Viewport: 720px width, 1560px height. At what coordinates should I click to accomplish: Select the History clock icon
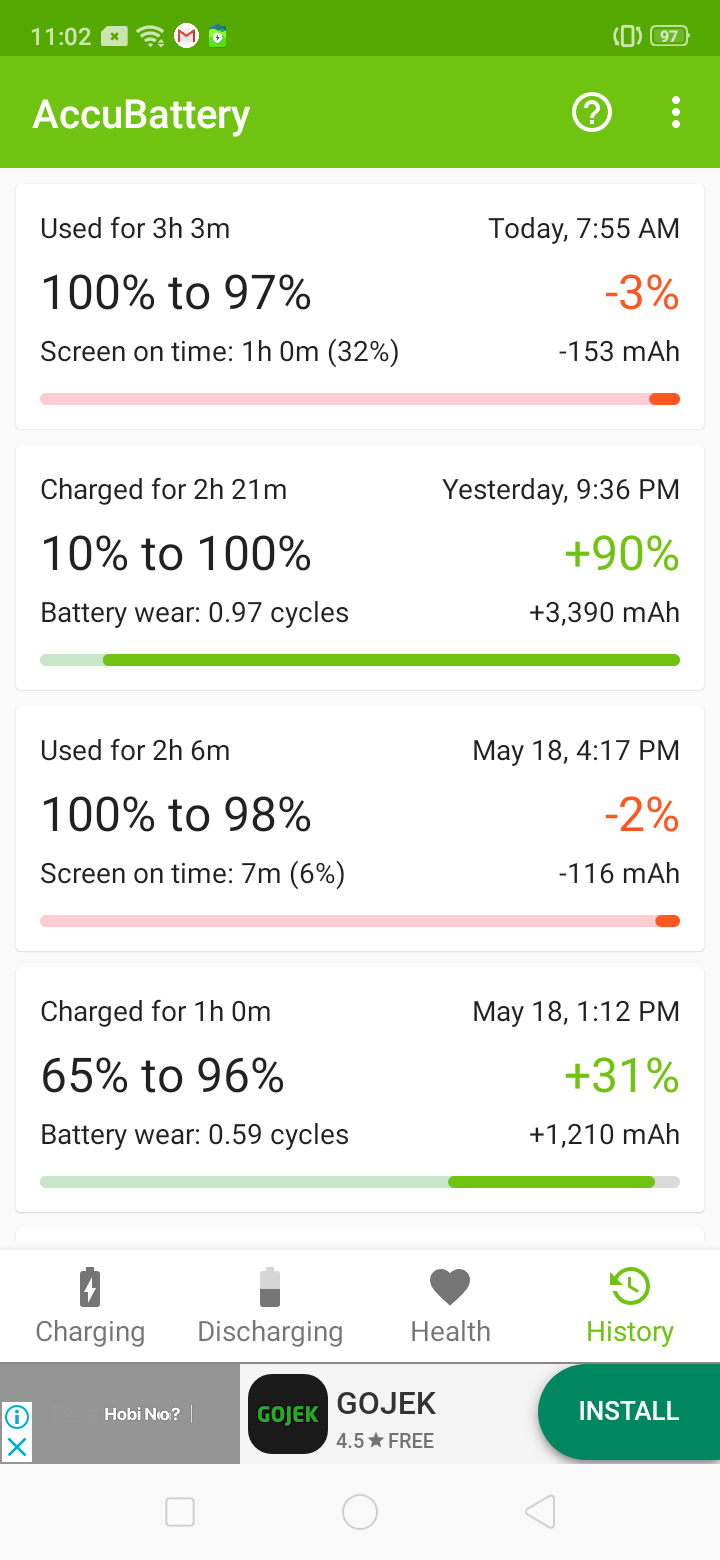pos(630,1287)
